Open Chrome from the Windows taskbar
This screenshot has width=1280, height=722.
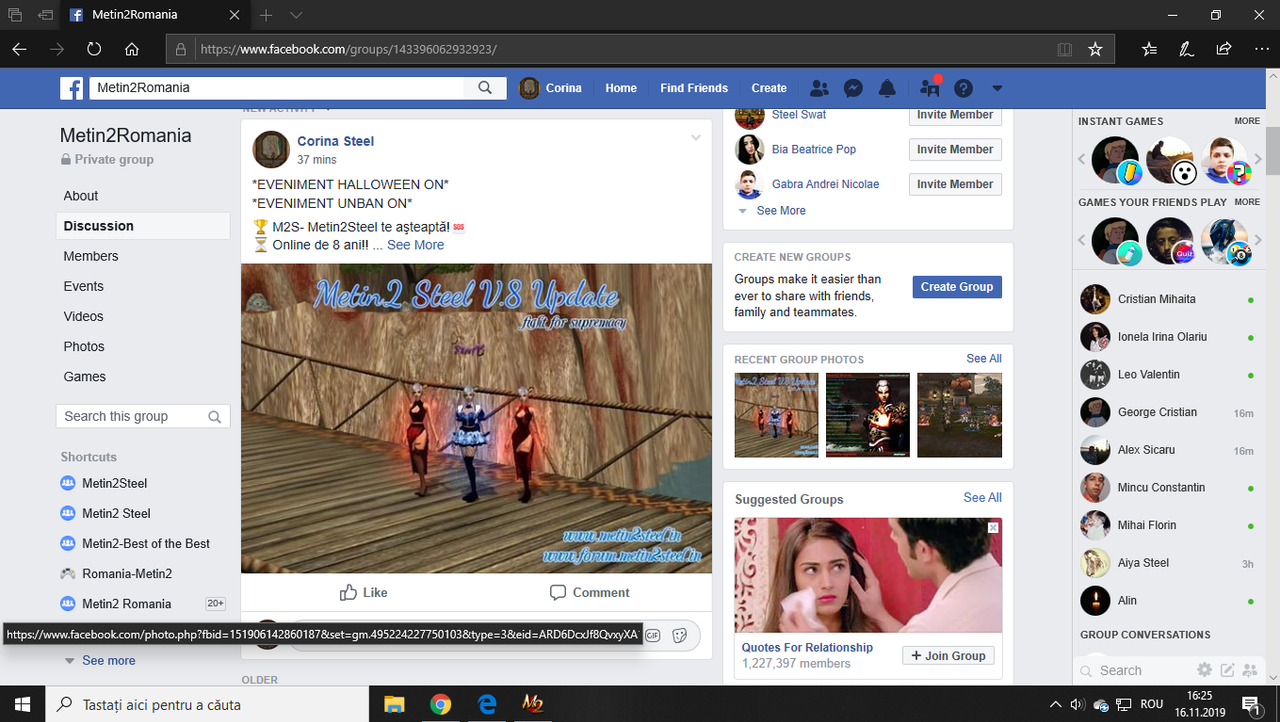(440, 704)
